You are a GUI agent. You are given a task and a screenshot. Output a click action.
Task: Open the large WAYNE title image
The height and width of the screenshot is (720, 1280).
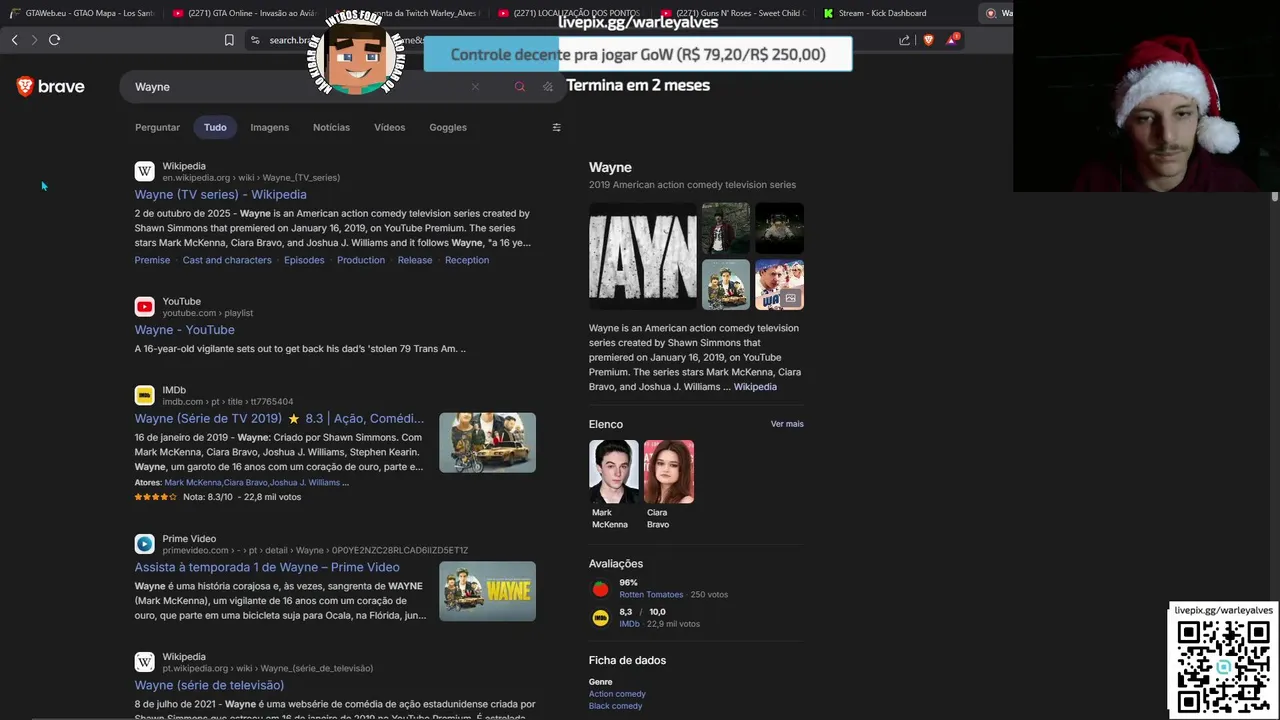[x=643, y=256]
